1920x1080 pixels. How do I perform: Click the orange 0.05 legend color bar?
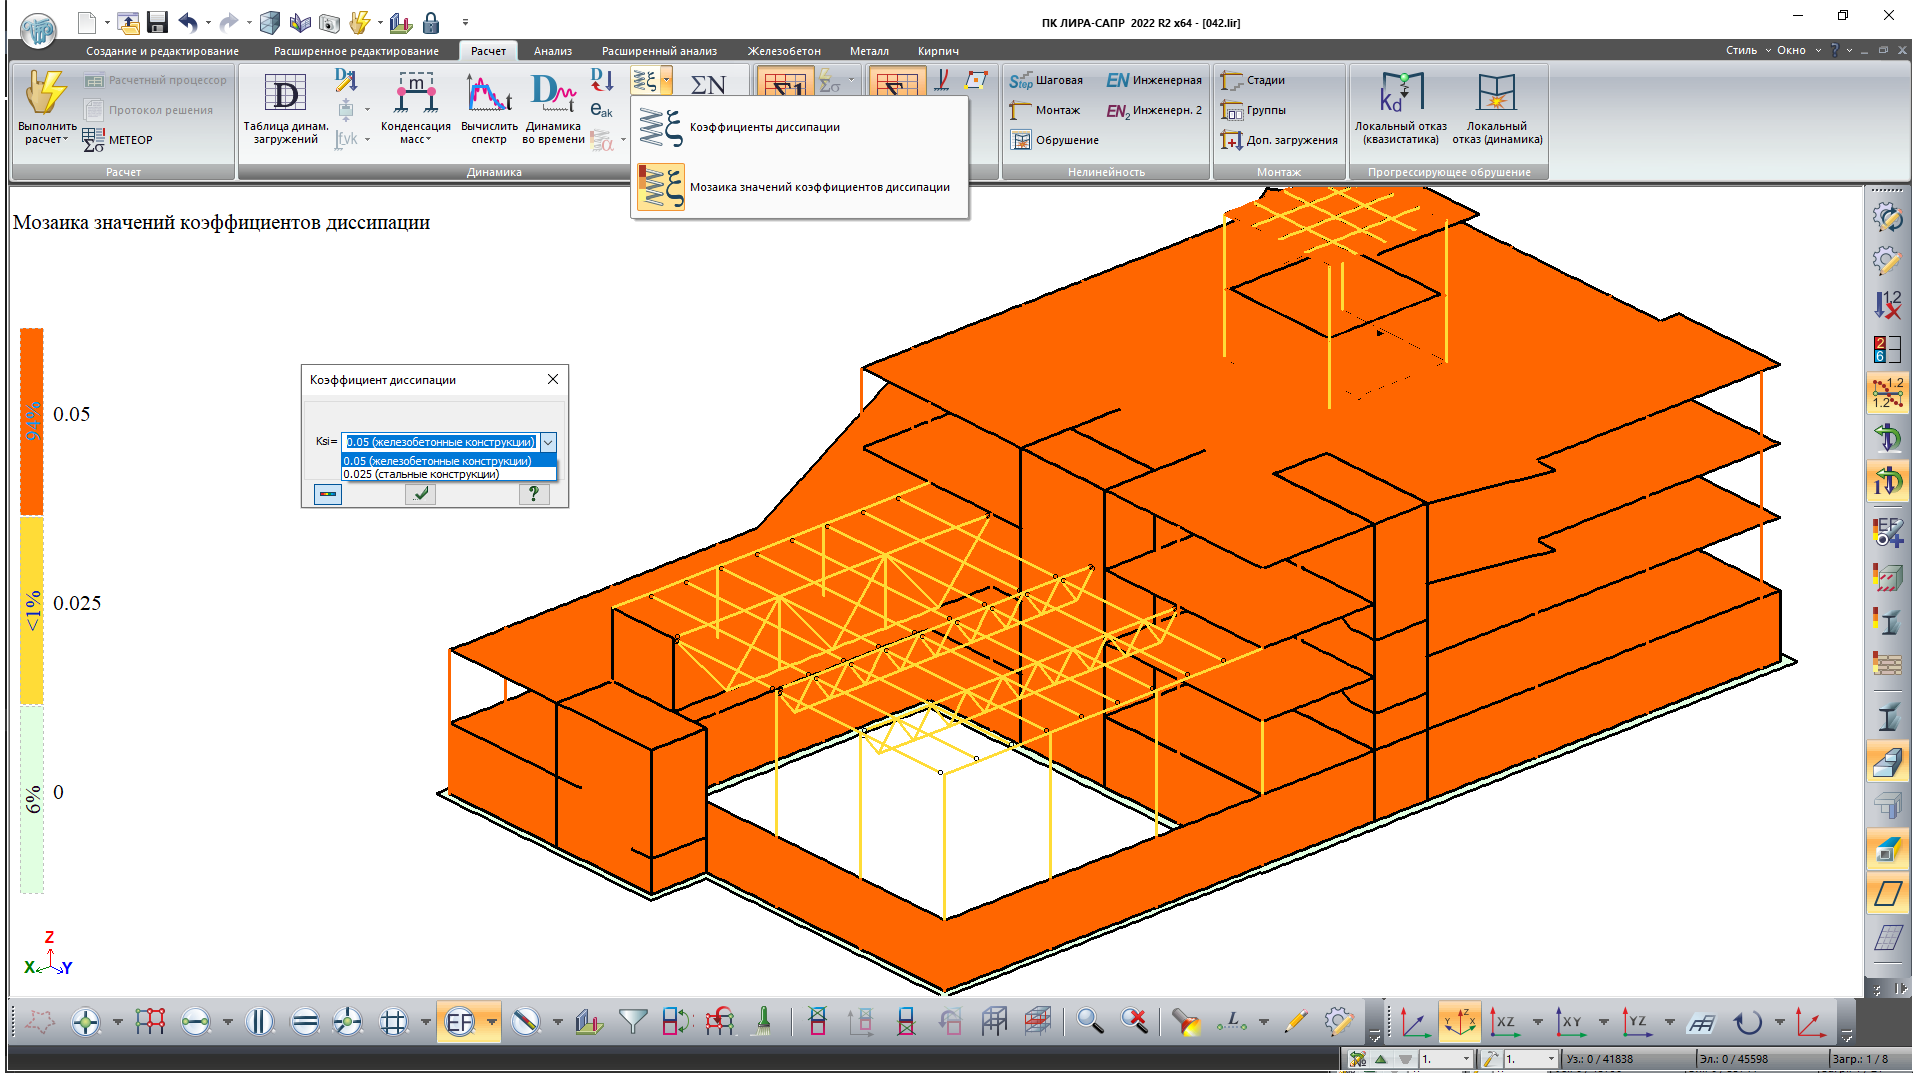(x=32, y=422)
